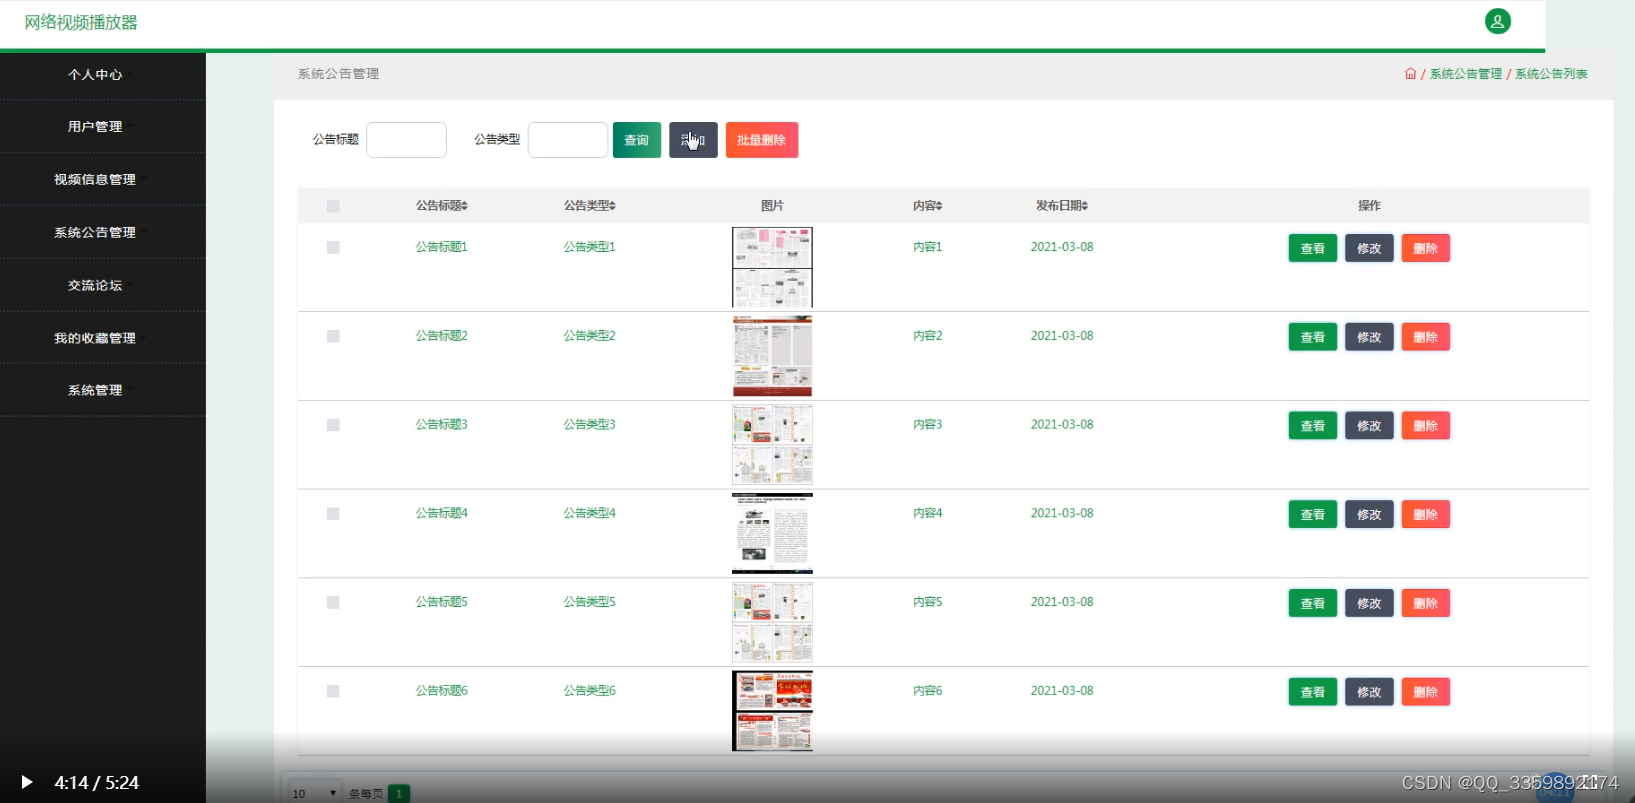Click 查看 in the 公告标题2 row
The image size is (1635, 803).
click(x=1313, y=337)
